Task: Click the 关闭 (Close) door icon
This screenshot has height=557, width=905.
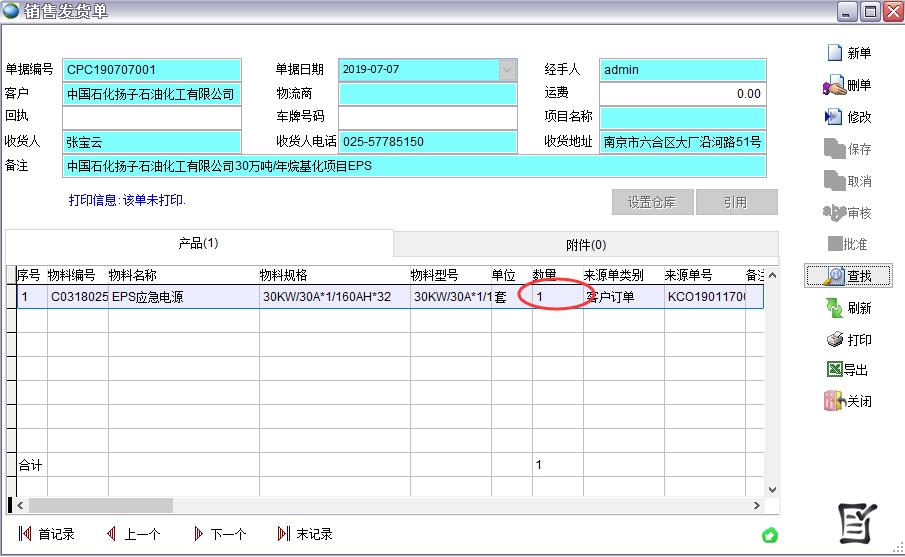Action: 834,401
